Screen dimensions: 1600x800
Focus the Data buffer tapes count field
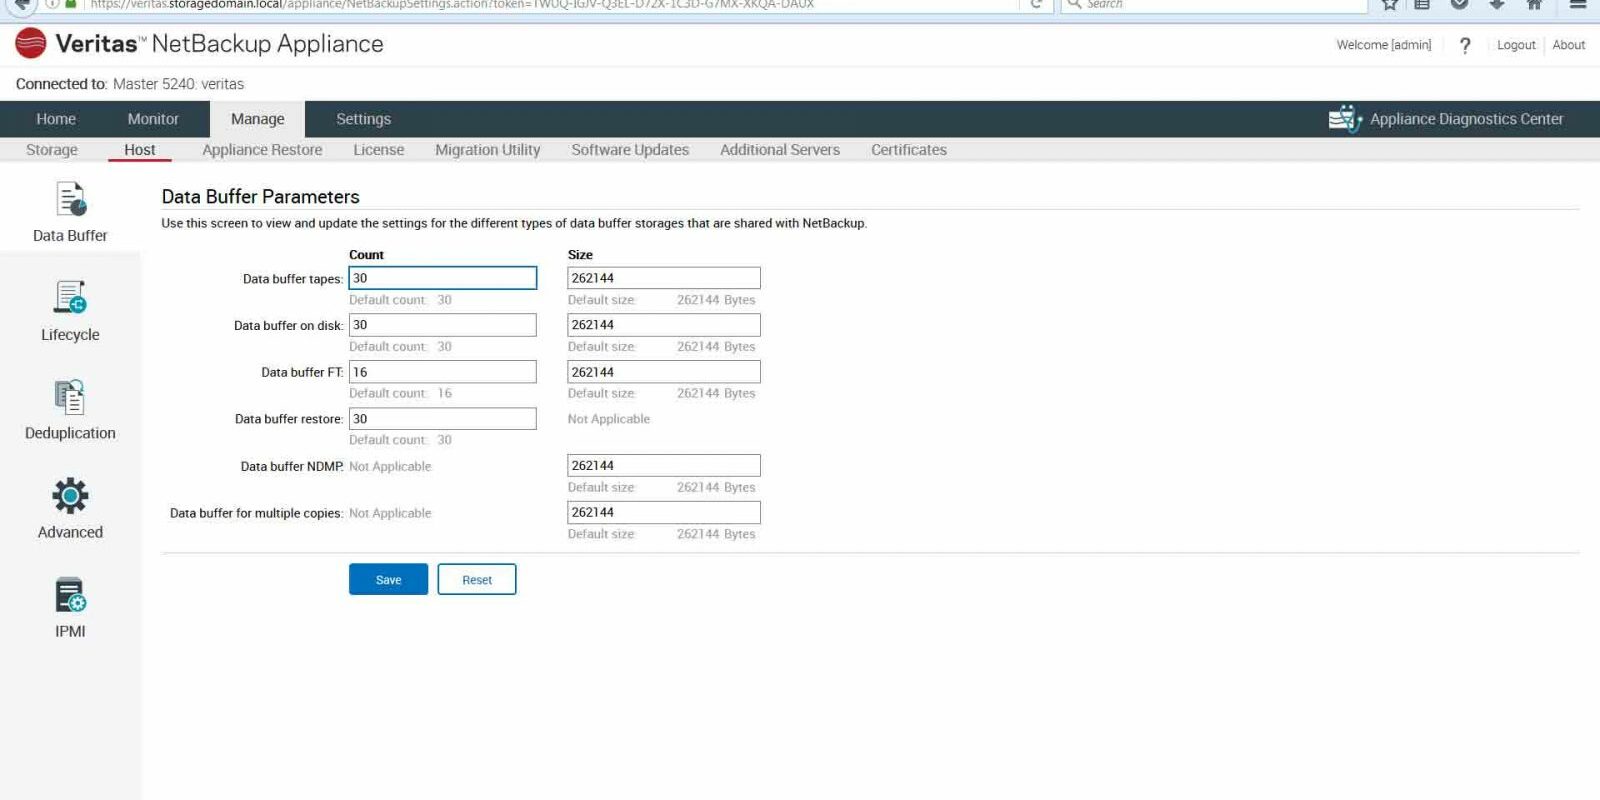point(443,278)
